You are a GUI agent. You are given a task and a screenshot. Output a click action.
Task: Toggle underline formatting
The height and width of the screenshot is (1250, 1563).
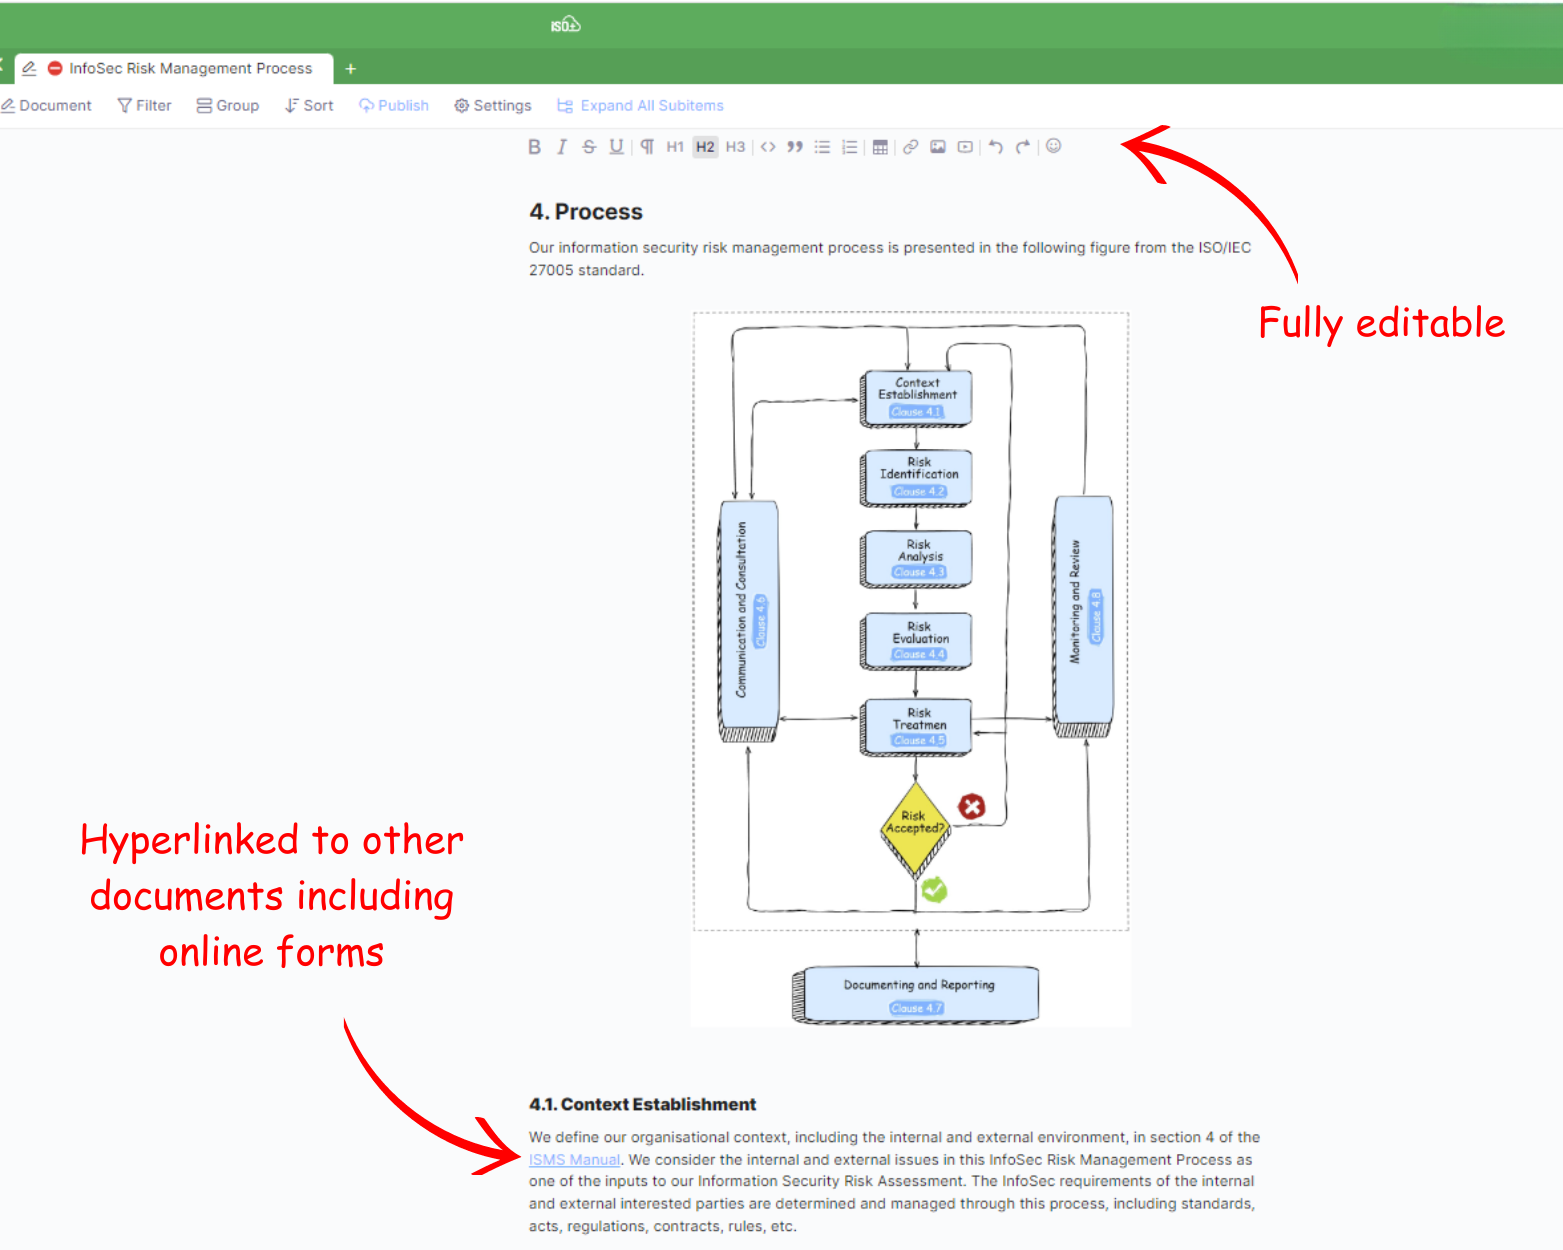tap(616, 147)
